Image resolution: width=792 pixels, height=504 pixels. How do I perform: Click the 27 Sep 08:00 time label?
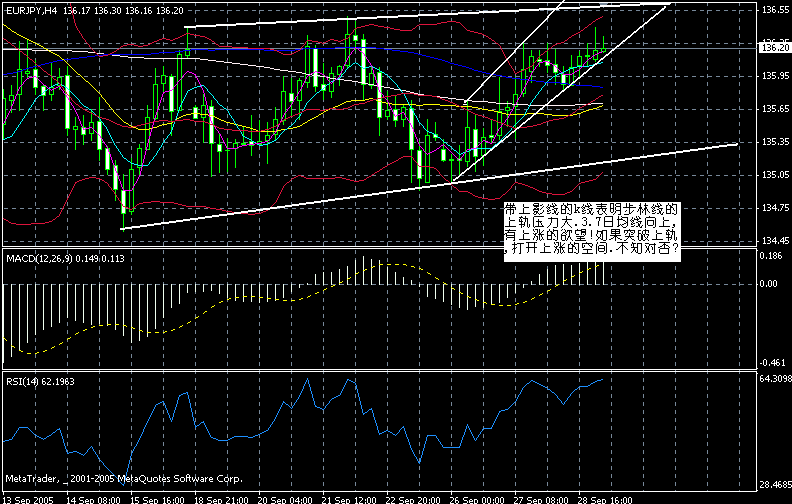coord(540,500)
